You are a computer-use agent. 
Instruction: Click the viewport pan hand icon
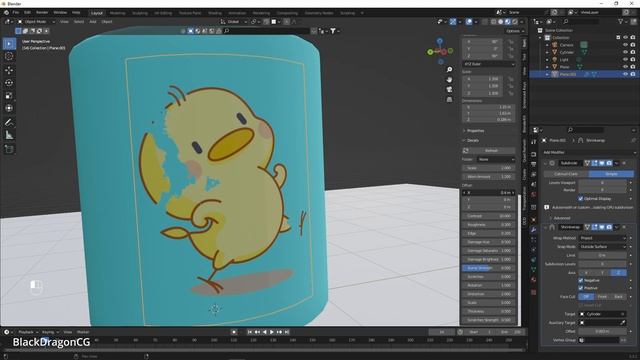pyautogui.click(x=449, y=80)
